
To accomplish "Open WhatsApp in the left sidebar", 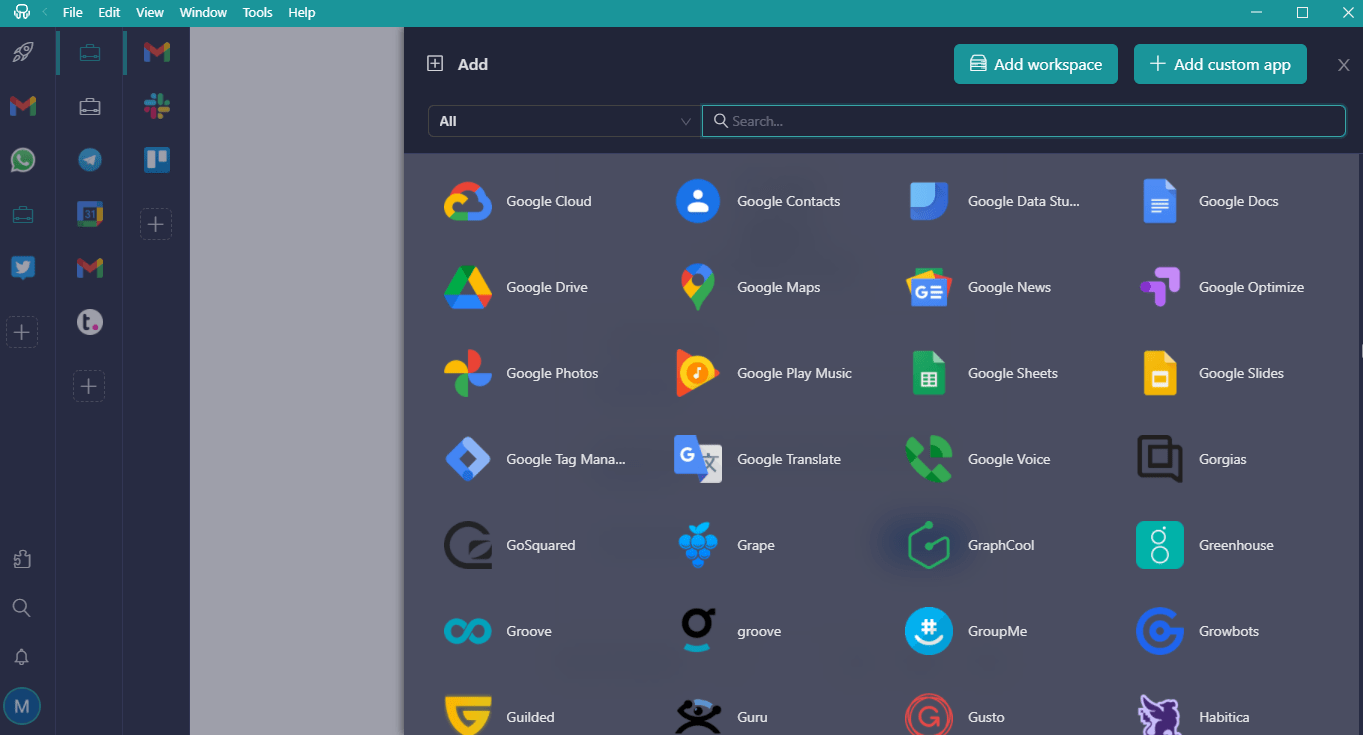I will [x=22, y=160].
